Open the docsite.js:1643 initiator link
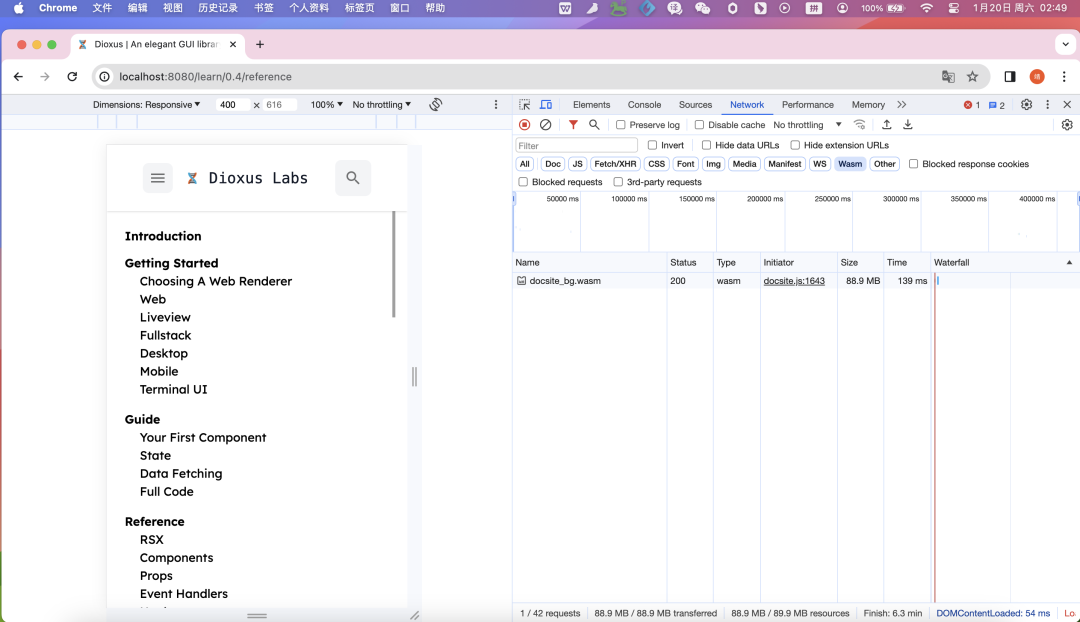This screenshot has height=622, width=1080. point(794,281)
